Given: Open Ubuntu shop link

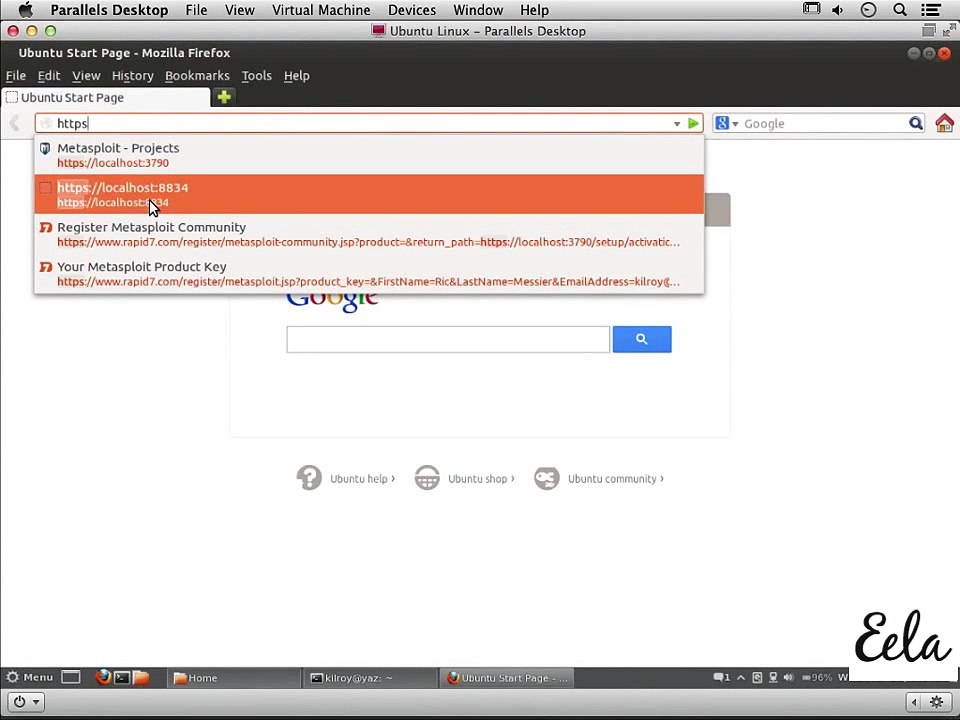Looking at the screenshot, I should tap(481, 479).
